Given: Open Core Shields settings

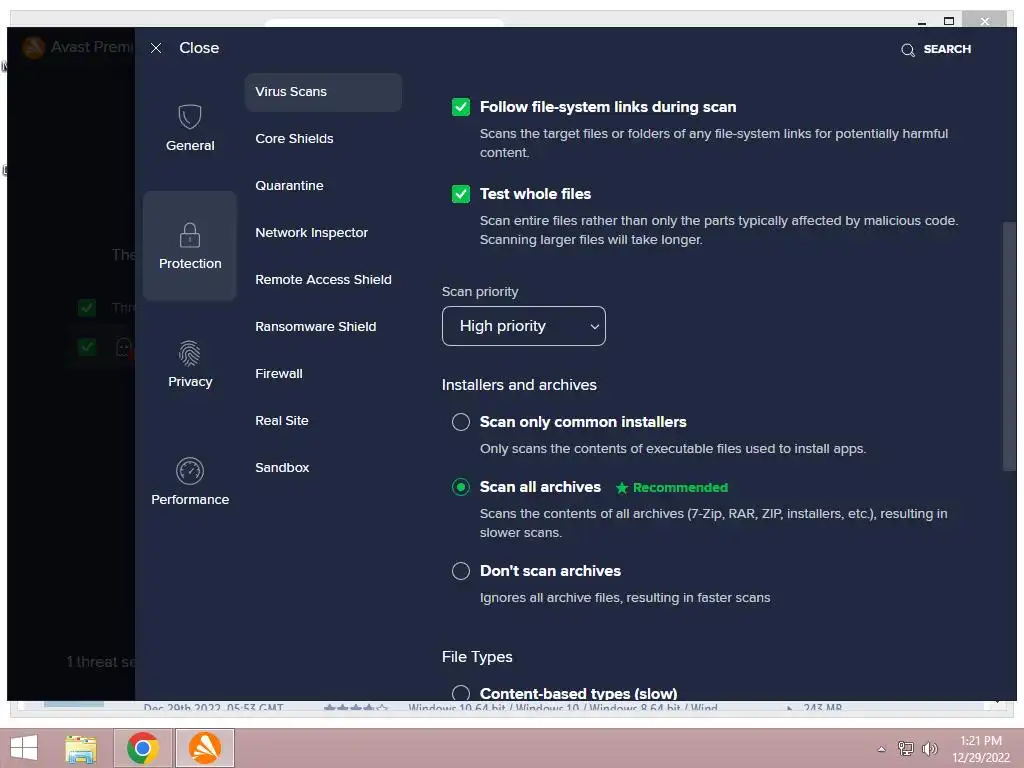Looking at the screenshot, I should [x=295, y=138].
